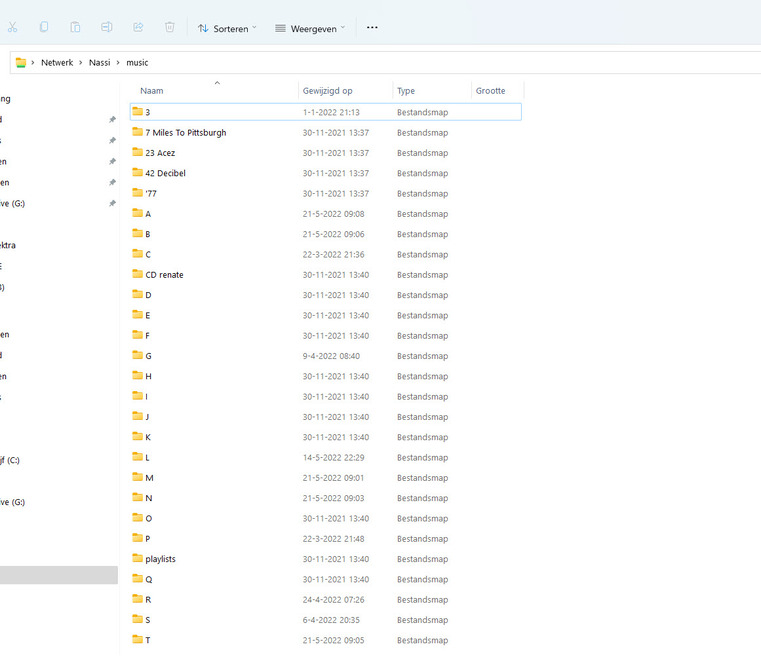Click date '24-4-2022 07:26' of R
The image size is (761, 657).
pyautogui.click(x=333, y=600)
